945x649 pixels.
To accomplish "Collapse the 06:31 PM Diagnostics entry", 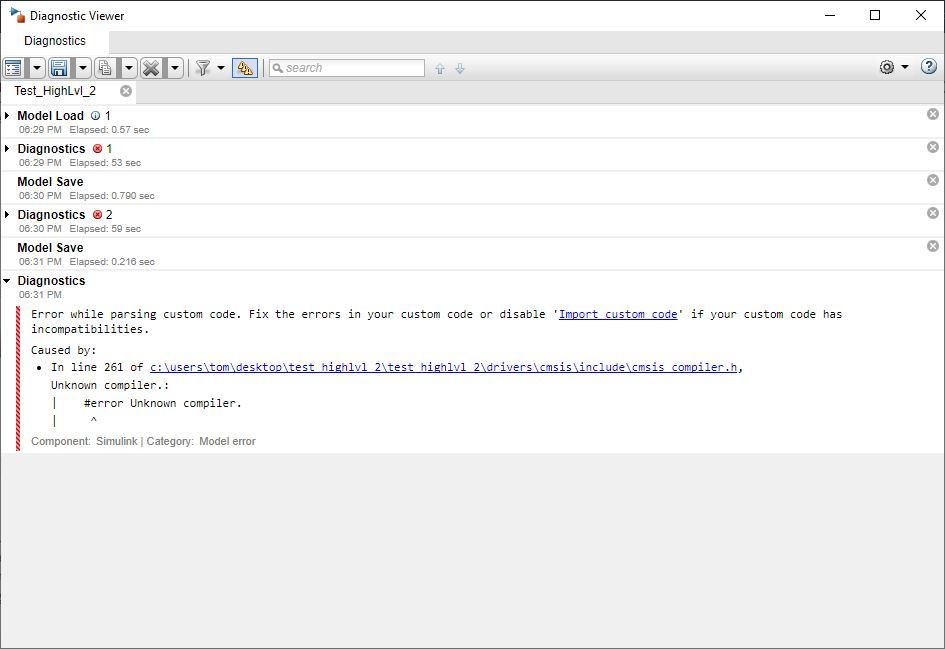I will (x=7, y=281).
